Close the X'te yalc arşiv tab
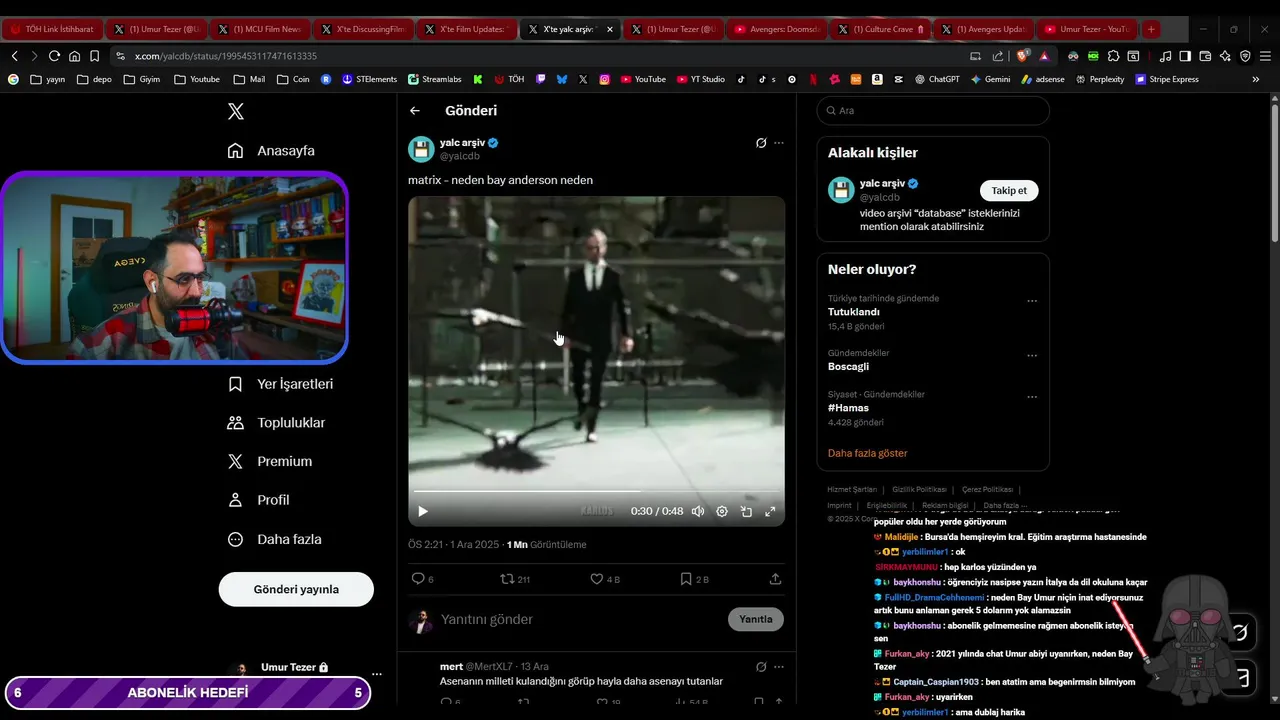The width and height of the screenshot is (1280, 720). 610,30
